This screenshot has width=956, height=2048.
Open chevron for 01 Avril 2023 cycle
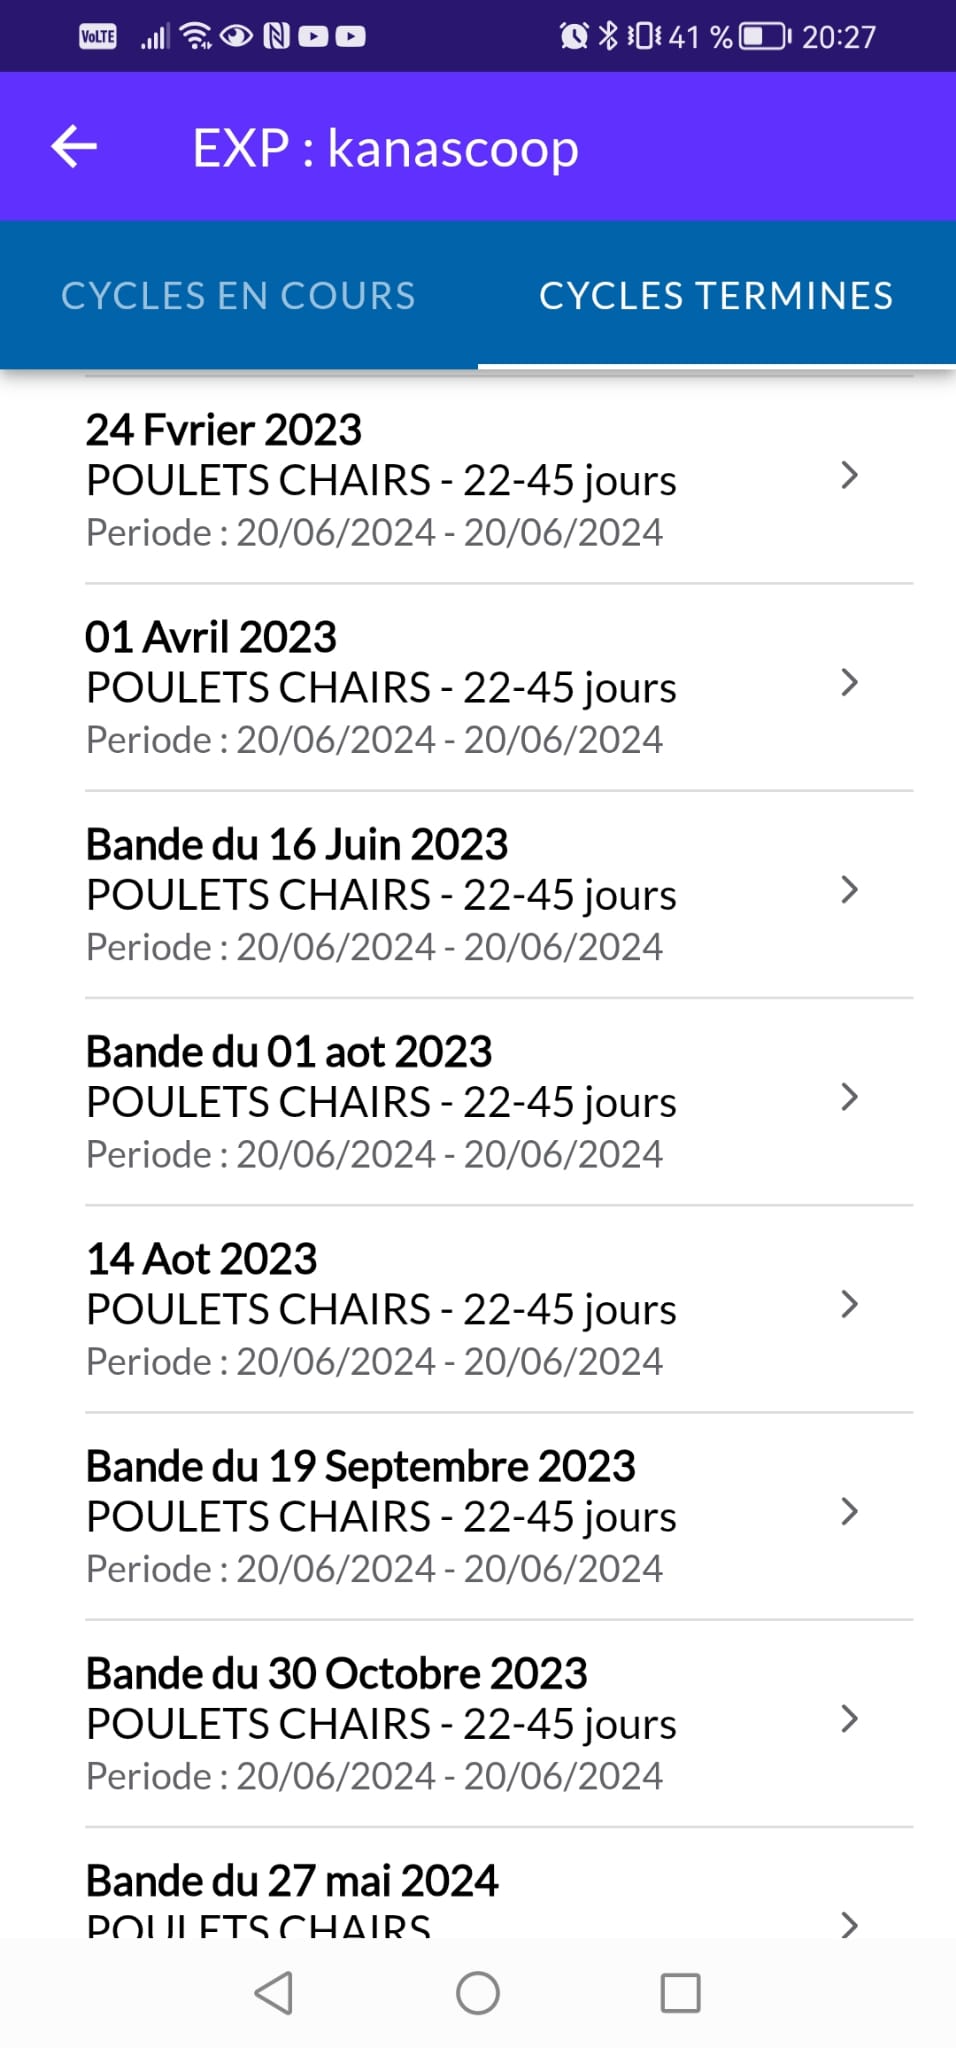849,683
